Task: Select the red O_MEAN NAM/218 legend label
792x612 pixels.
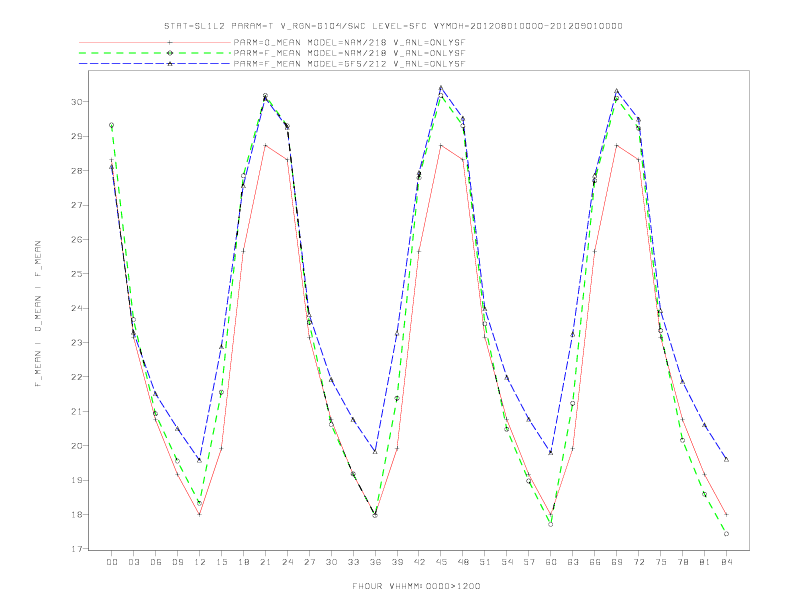Action: click(349, 43)
